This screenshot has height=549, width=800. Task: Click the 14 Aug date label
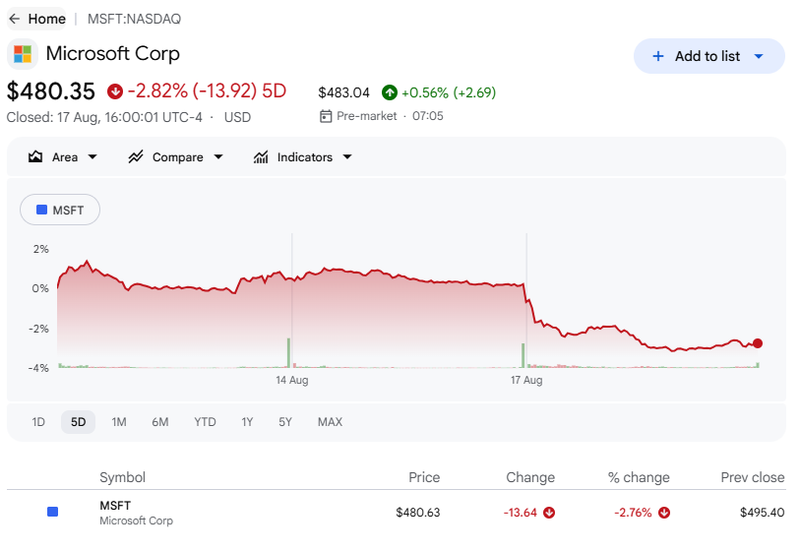292,380
